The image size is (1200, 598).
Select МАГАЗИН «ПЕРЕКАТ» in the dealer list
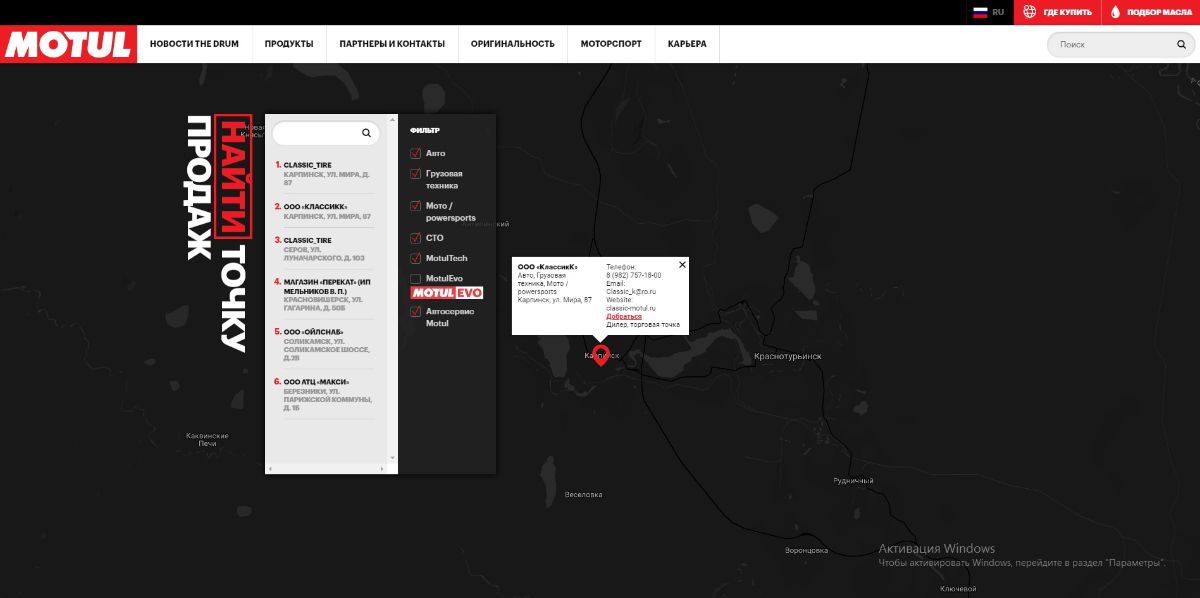tap(323, 293)
